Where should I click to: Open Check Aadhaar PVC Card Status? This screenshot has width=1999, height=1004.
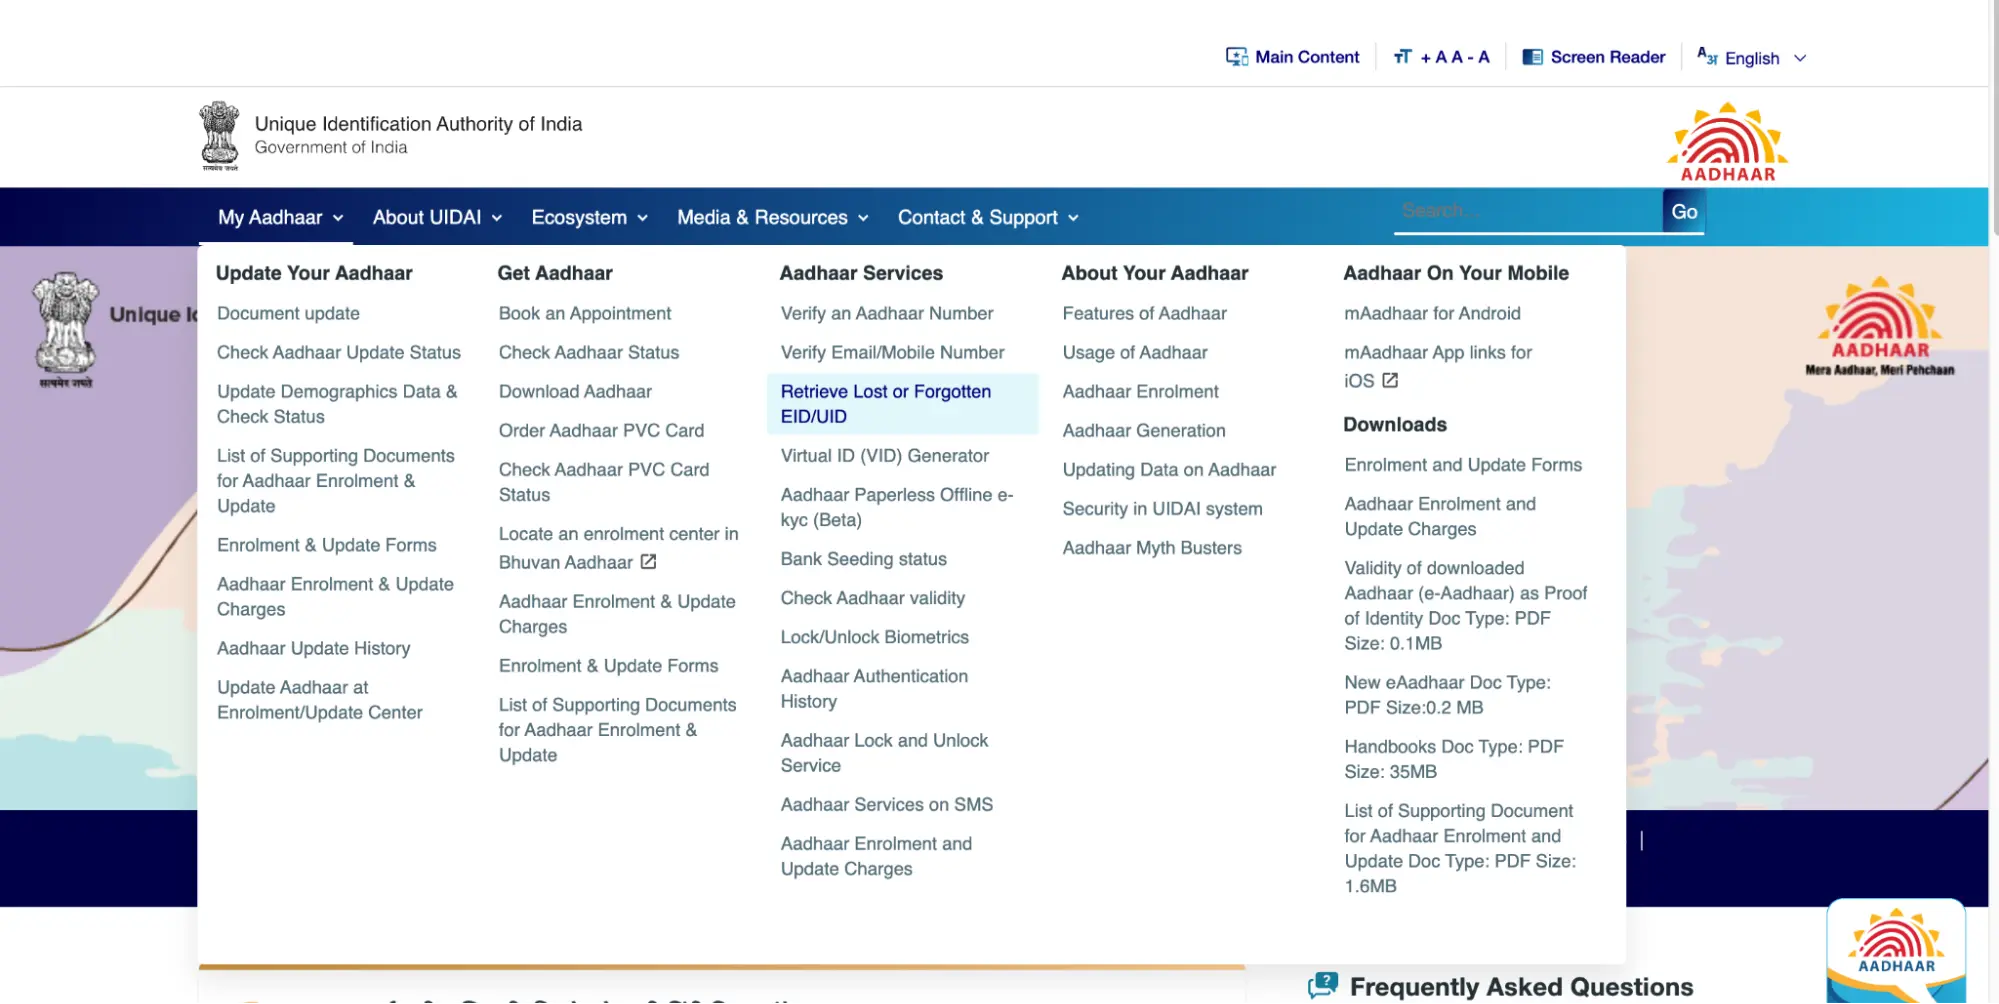604,482
